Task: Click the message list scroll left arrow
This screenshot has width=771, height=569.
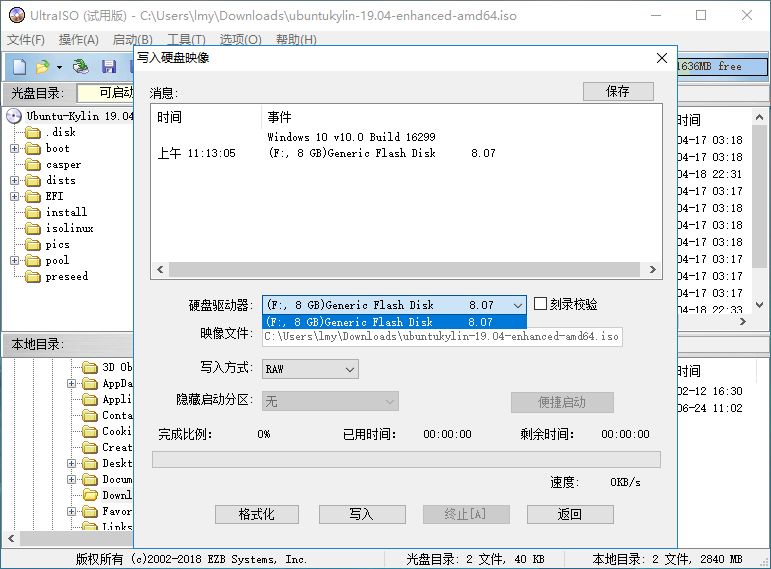Action: coord(160,270)
